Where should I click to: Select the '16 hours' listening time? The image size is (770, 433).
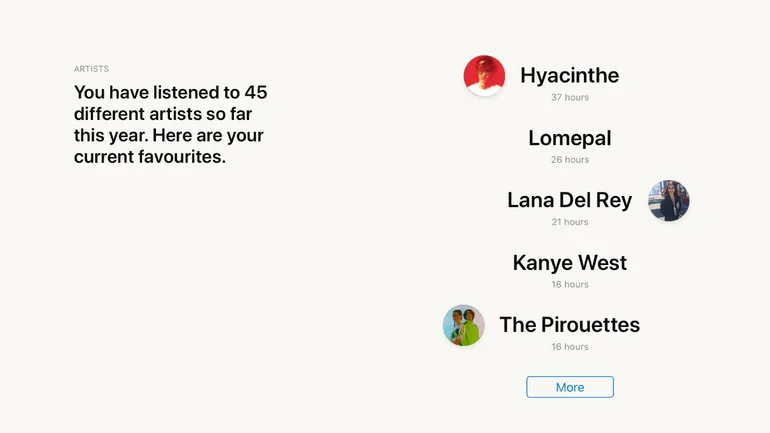570,347
